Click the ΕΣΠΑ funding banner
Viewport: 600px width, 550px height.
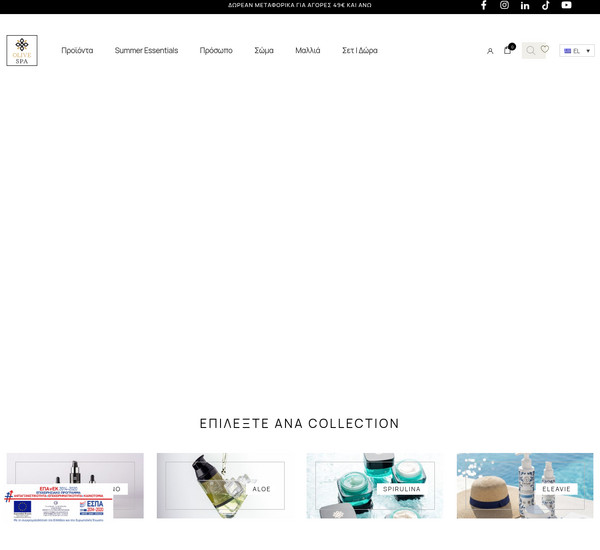click(58, 504)
